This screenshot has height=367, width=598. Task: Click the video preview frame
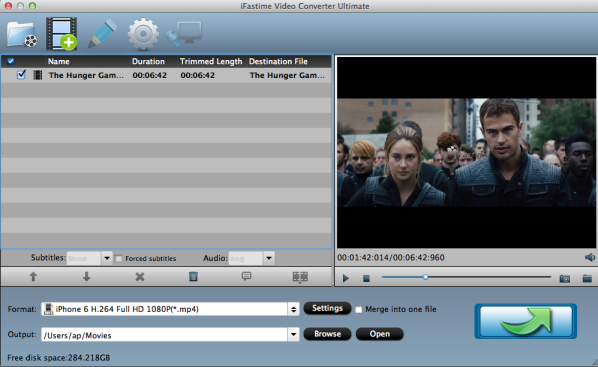tap(466, 153)
